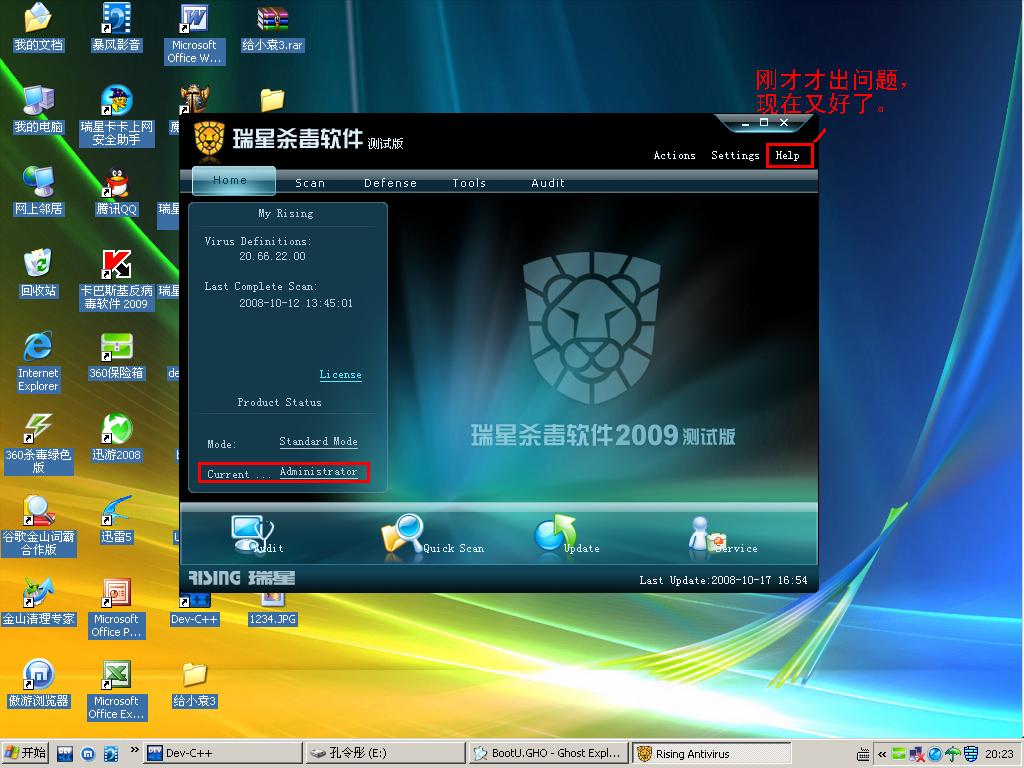This screenshot has height=768, width=1024.
Task: Switch to Dev-C++ taskbar button
Action: point(223,753)
